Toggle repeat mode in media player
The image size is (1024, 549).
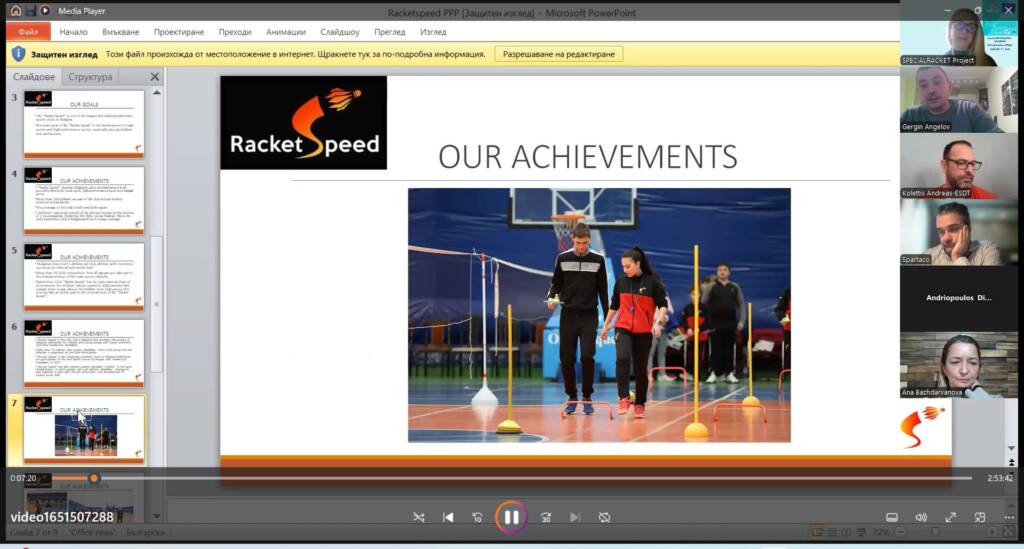(x=605, y=517)
